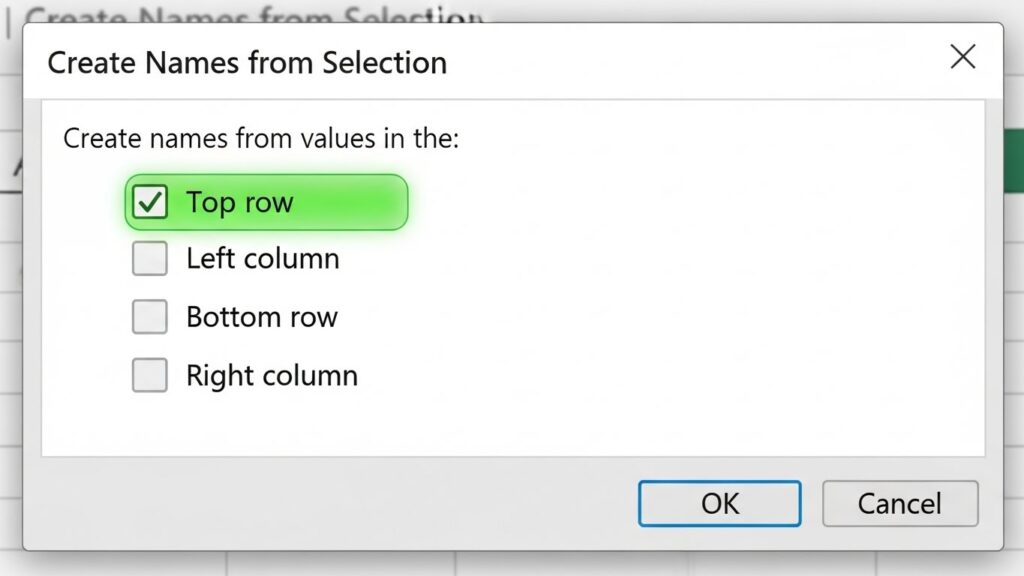Viewport: 1024px width, 576px height.
Task: Check the Right column checkbox
Action: (x=150, y=375)
